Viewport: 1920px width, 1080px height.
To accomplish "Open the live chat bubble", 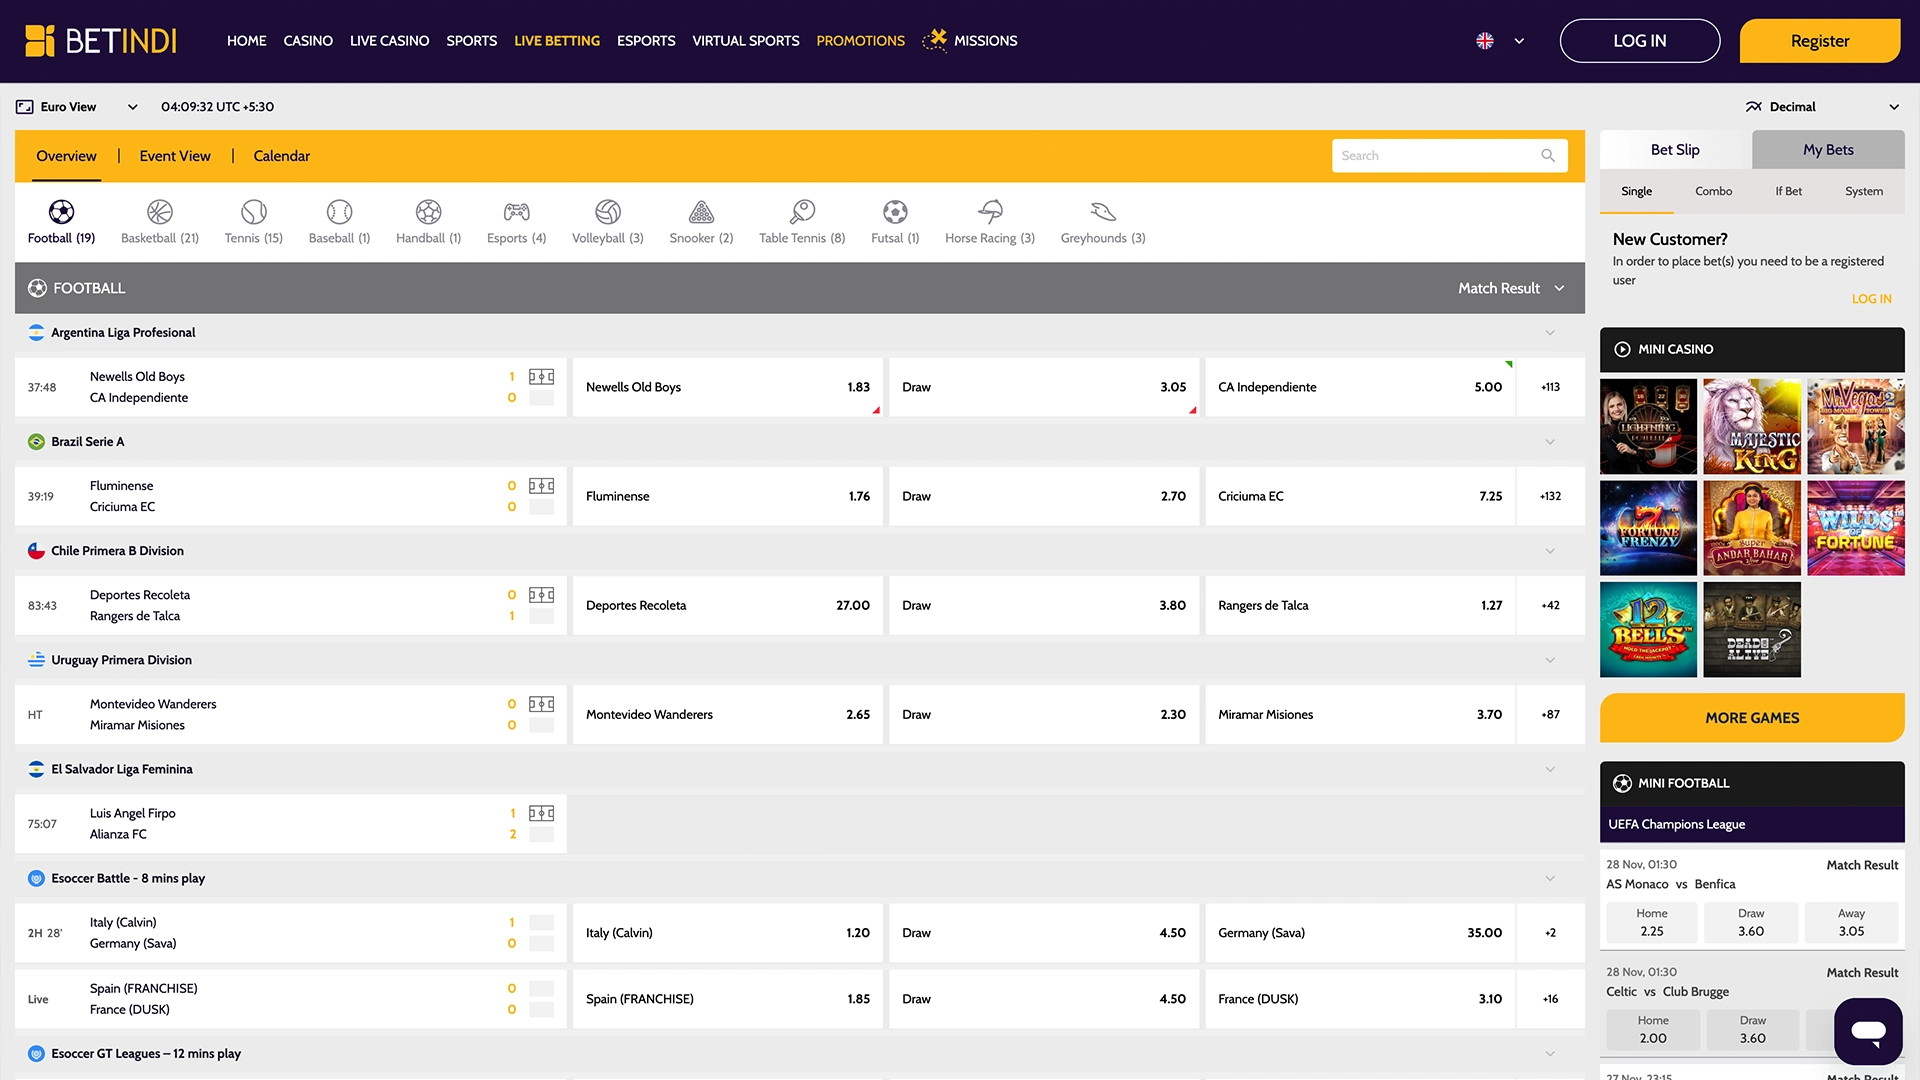I will pyautogui.click(x=1868, y=1031).
